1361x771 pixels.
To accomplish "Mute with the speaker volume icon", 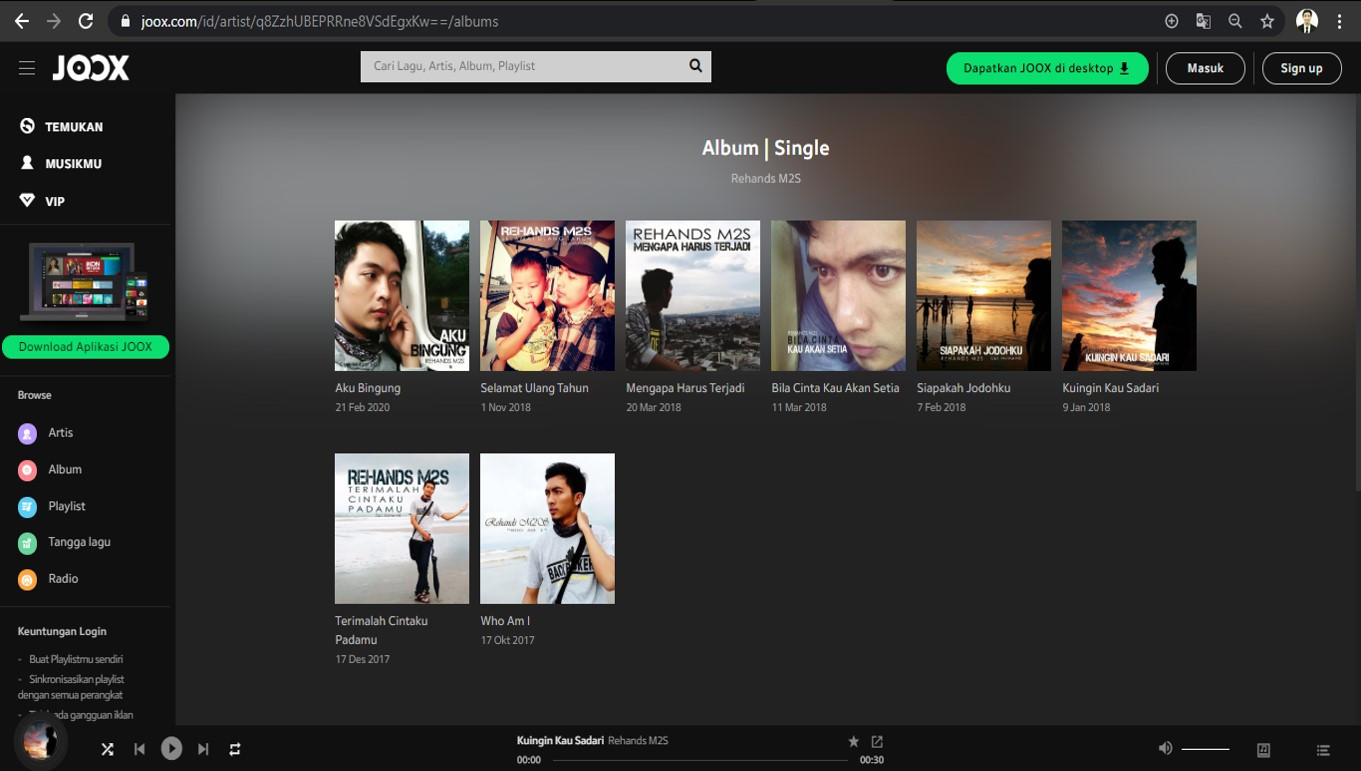I will point(1165,748).
